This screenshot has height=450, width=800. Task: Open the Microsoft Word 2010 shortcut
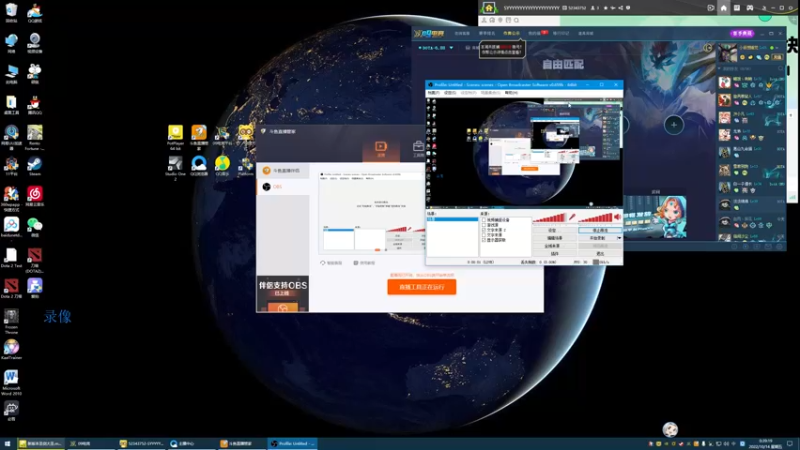pyautogui.click(x=11, y=383)
